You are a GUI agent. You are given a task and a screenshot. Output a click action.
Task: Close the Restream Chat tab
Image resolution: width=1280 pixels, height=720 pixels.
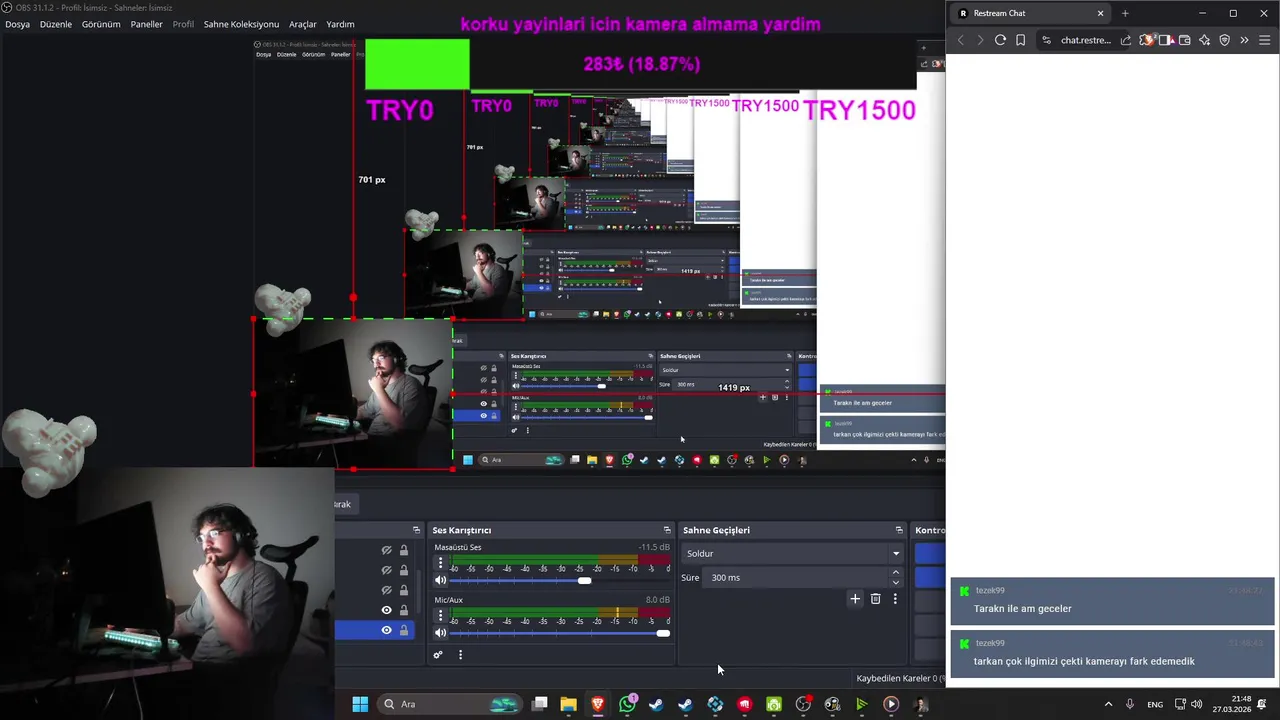[x=1101, y=13]
